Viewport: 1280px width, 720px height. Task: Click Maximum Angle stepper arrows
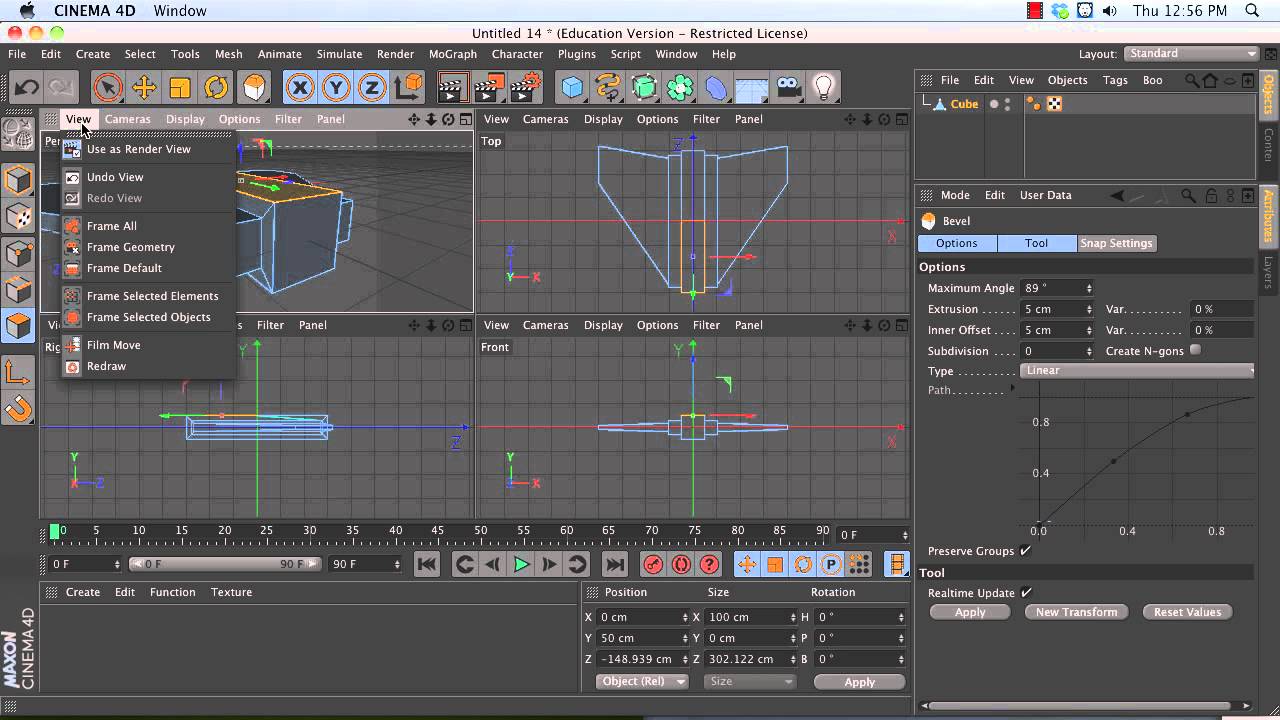(1089, 288)
